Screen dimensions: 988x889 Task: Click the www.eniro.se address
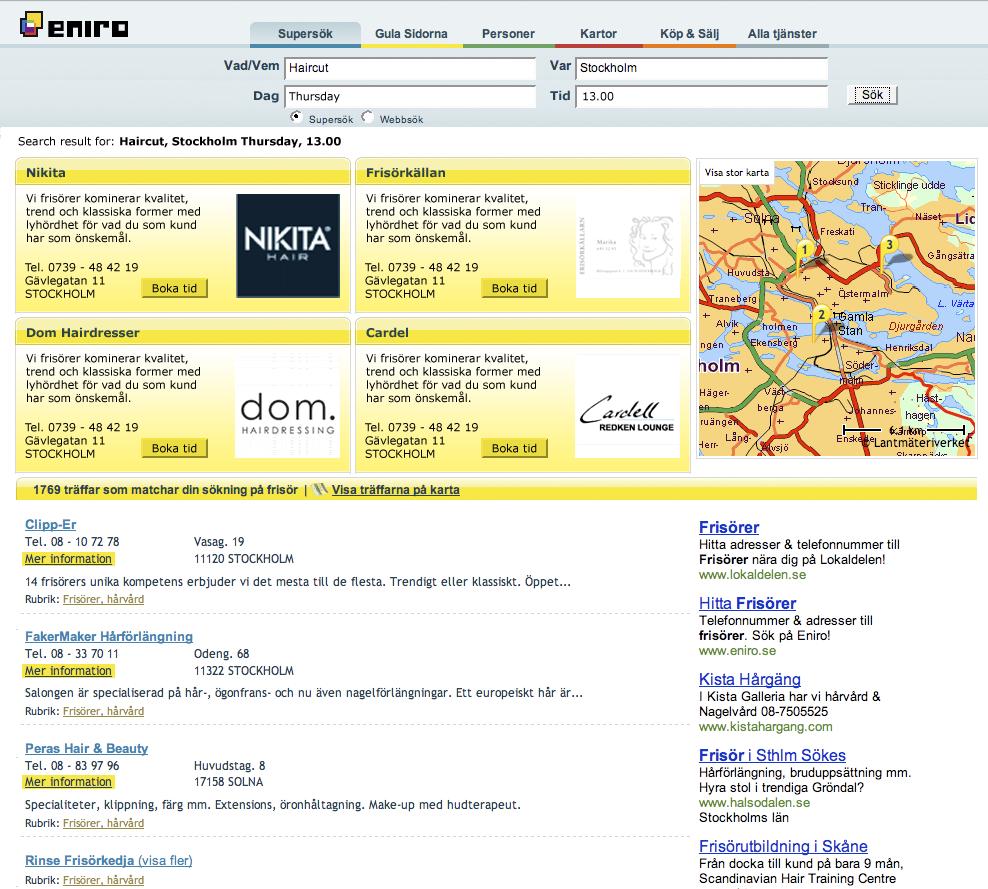(737, 651)
